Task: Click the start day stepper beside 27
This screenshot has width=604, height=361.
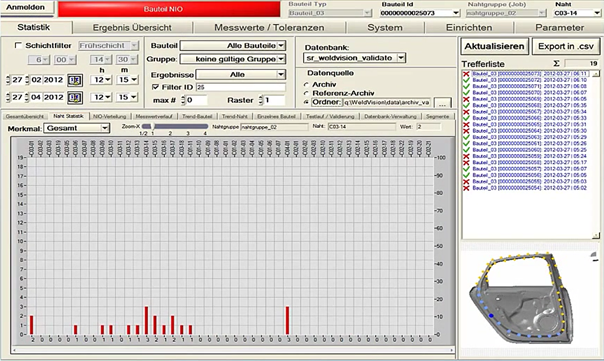Action: click(8, 80)
